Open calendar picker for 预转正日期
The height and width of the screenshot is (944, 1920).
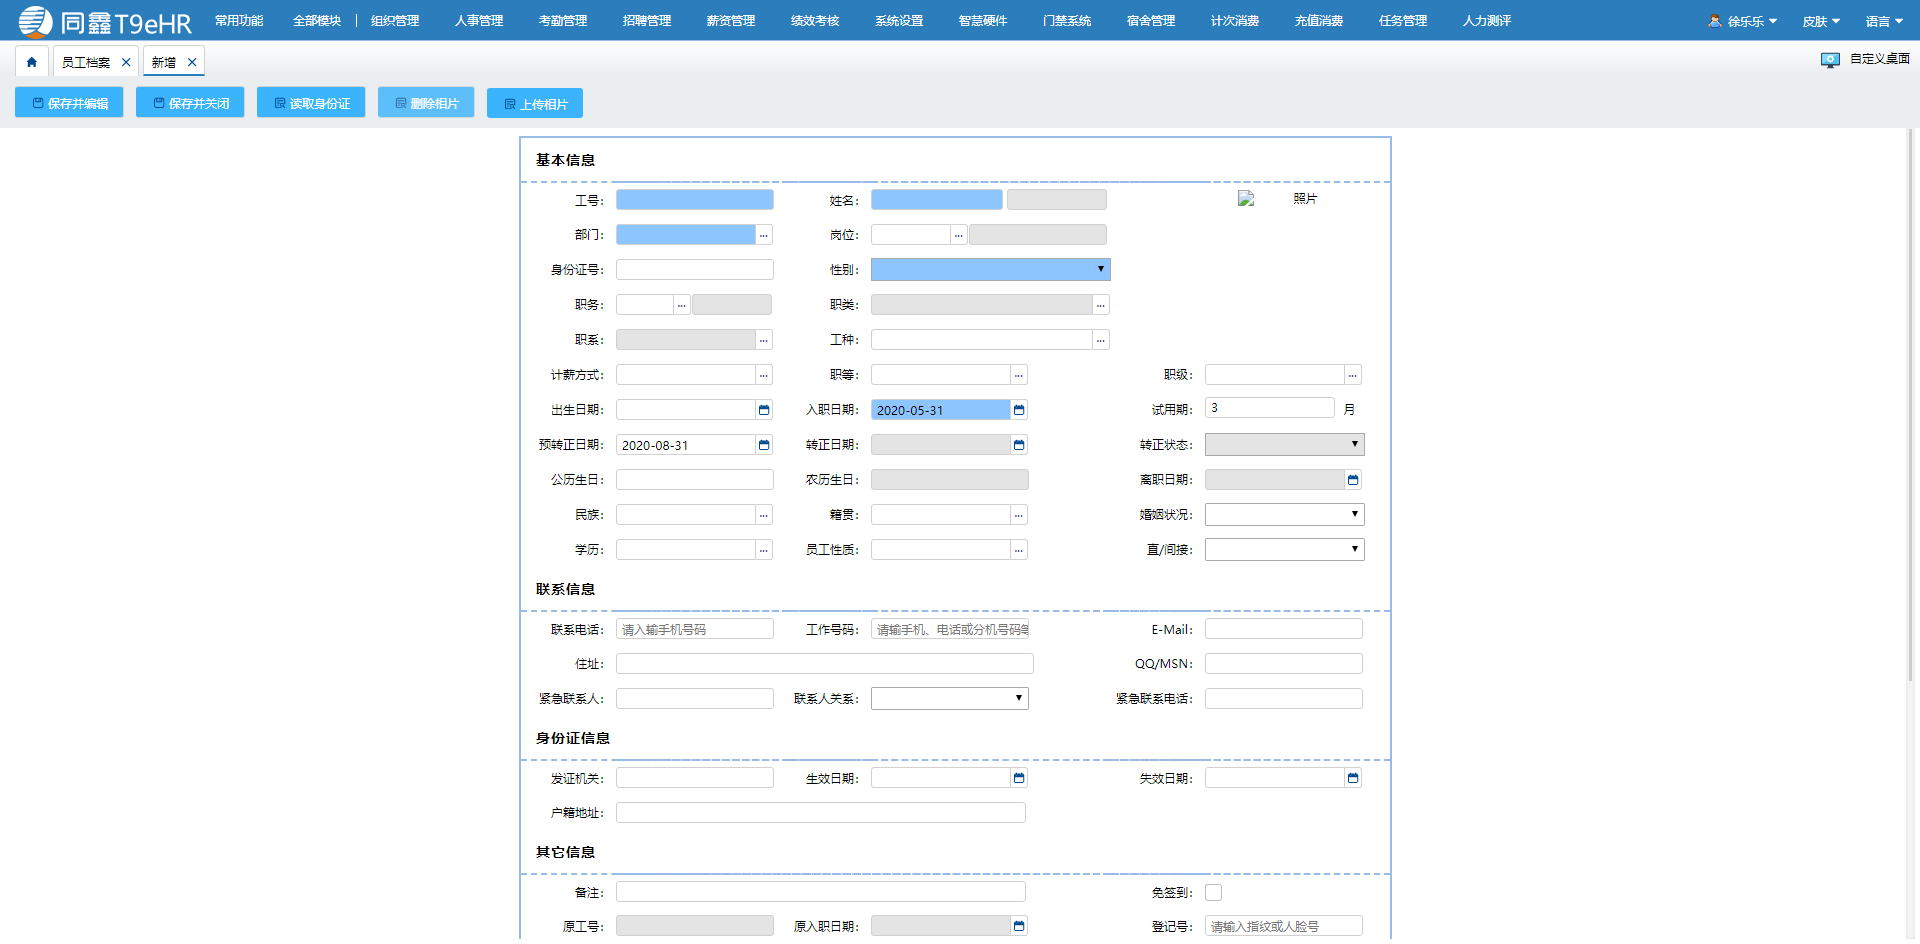point(764,445)
